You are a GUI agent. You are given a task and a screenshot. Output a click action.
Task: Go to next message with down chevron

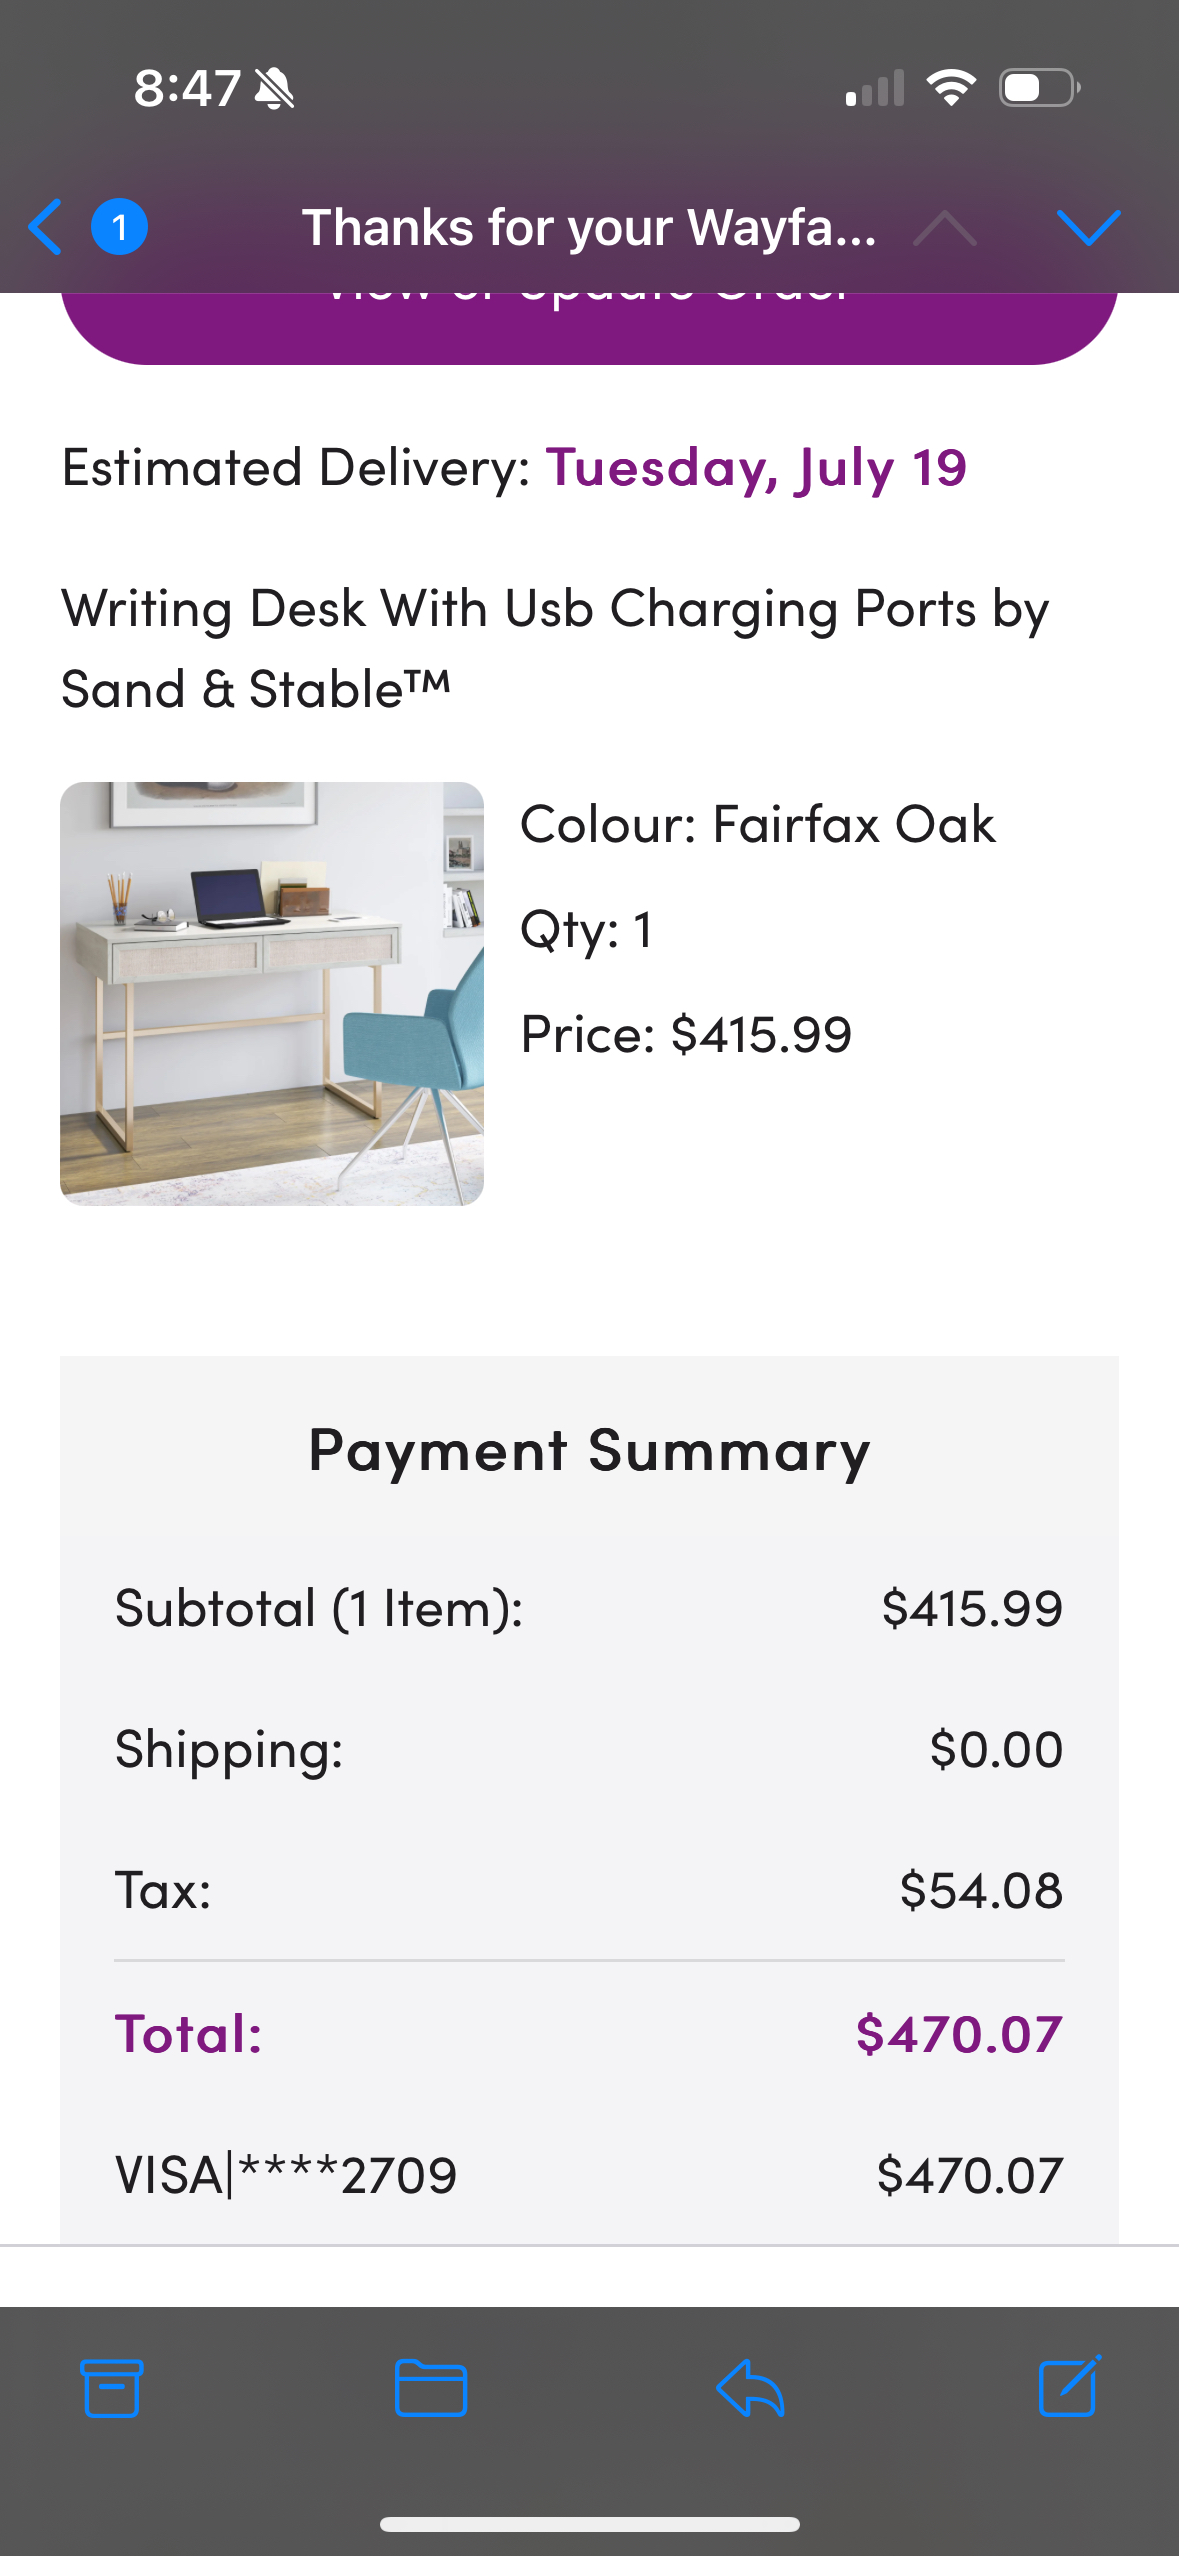tap(1088, 228)
